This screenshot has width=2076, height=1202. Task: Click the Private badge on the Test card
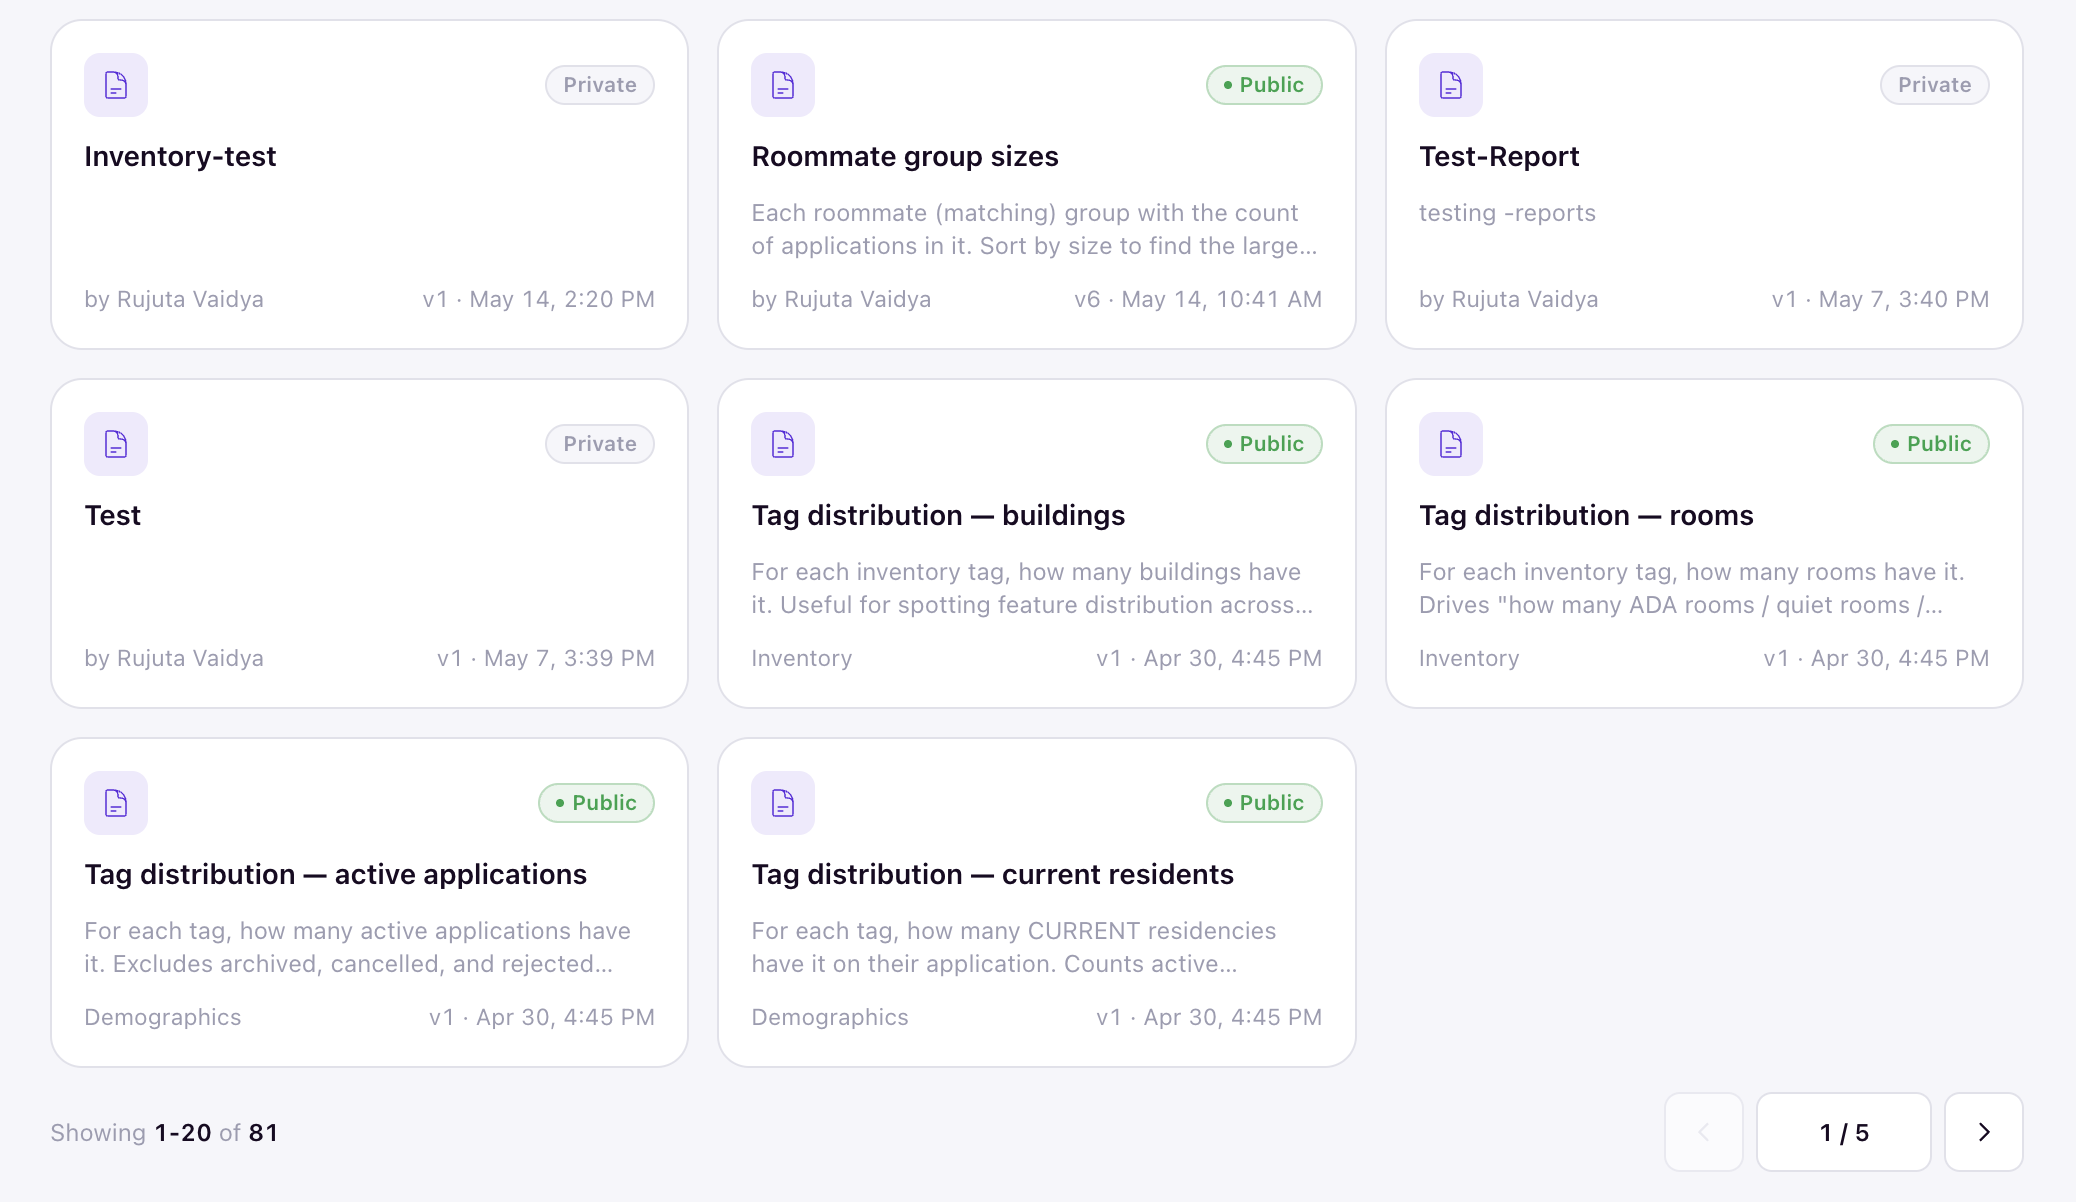tap(600, 444)
